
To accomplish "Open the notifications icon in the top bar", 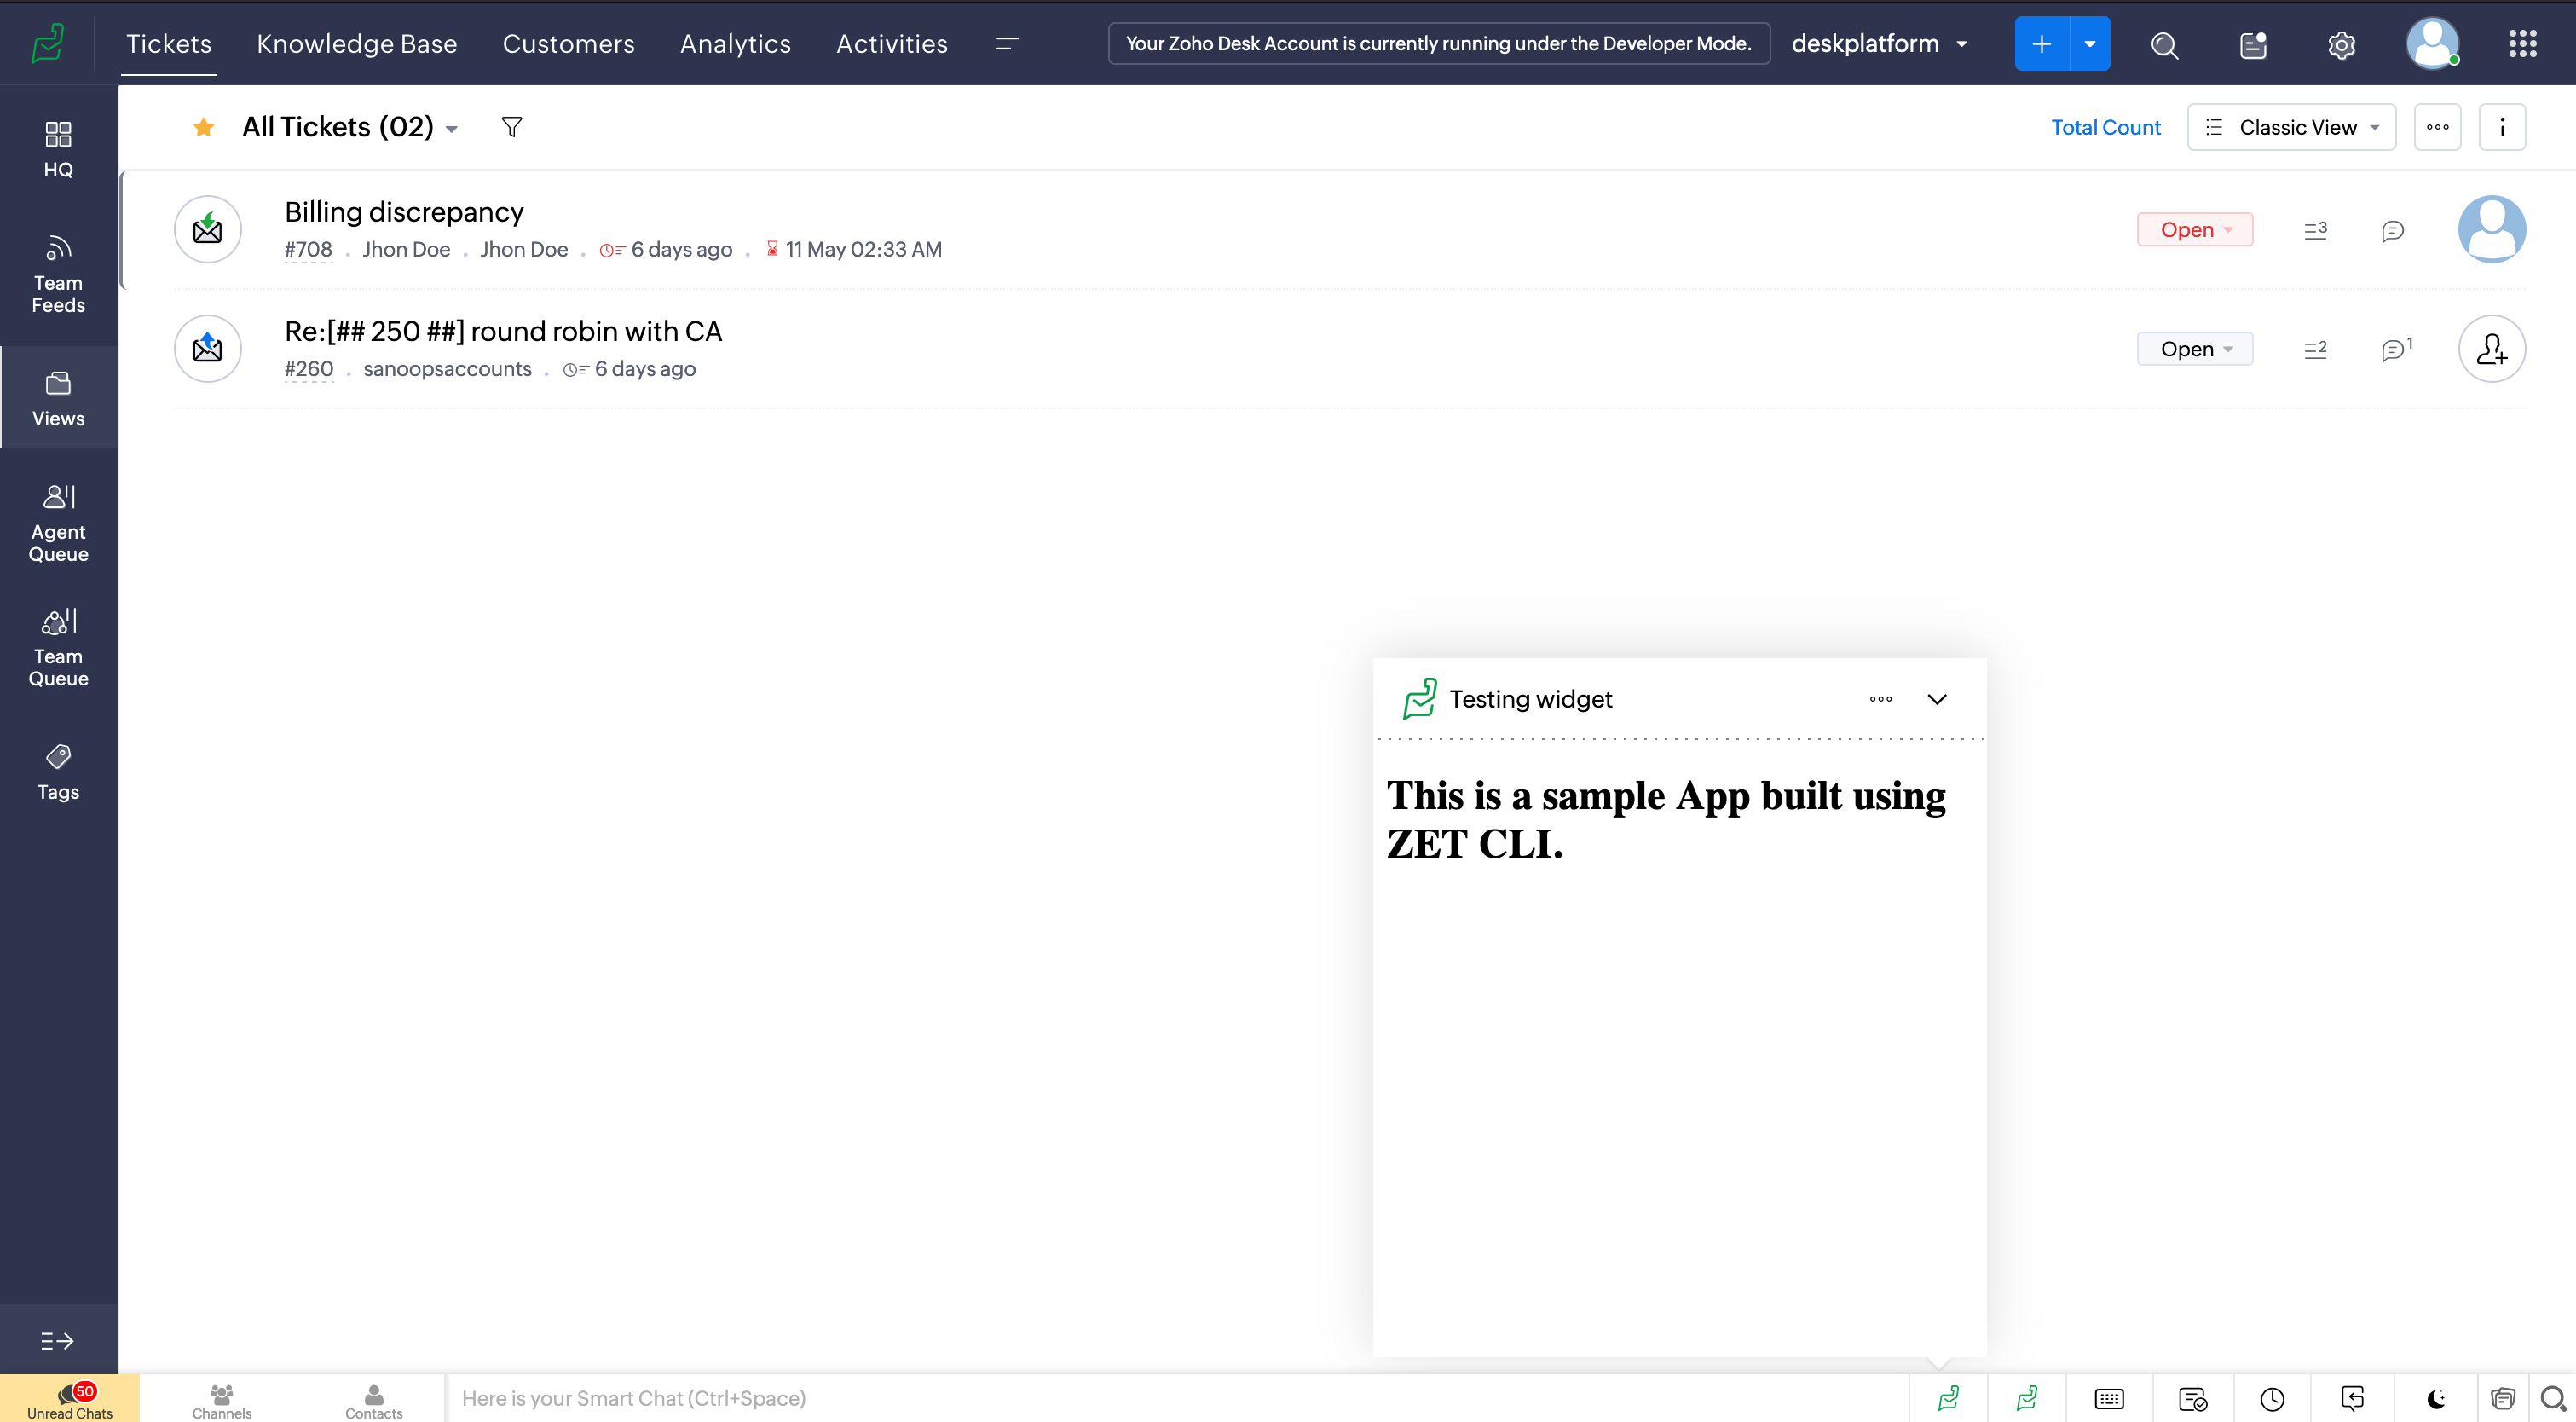I will (2253, 44).
